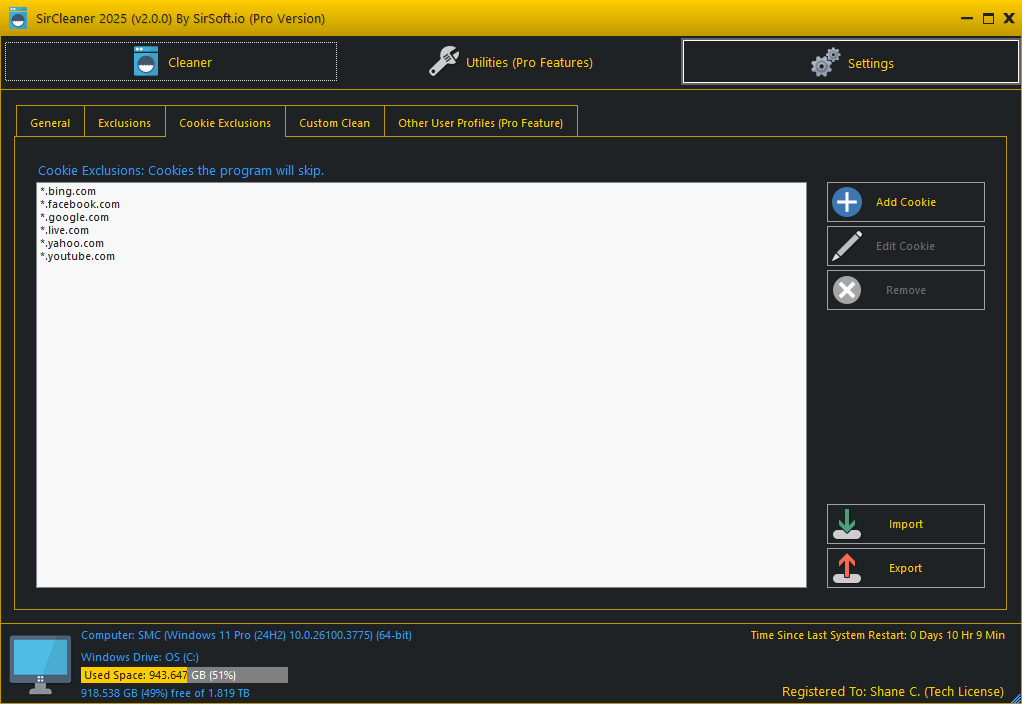Minimize the SirCleaner window
This screenshot has height=704, width=1022.
coord(967,18)
